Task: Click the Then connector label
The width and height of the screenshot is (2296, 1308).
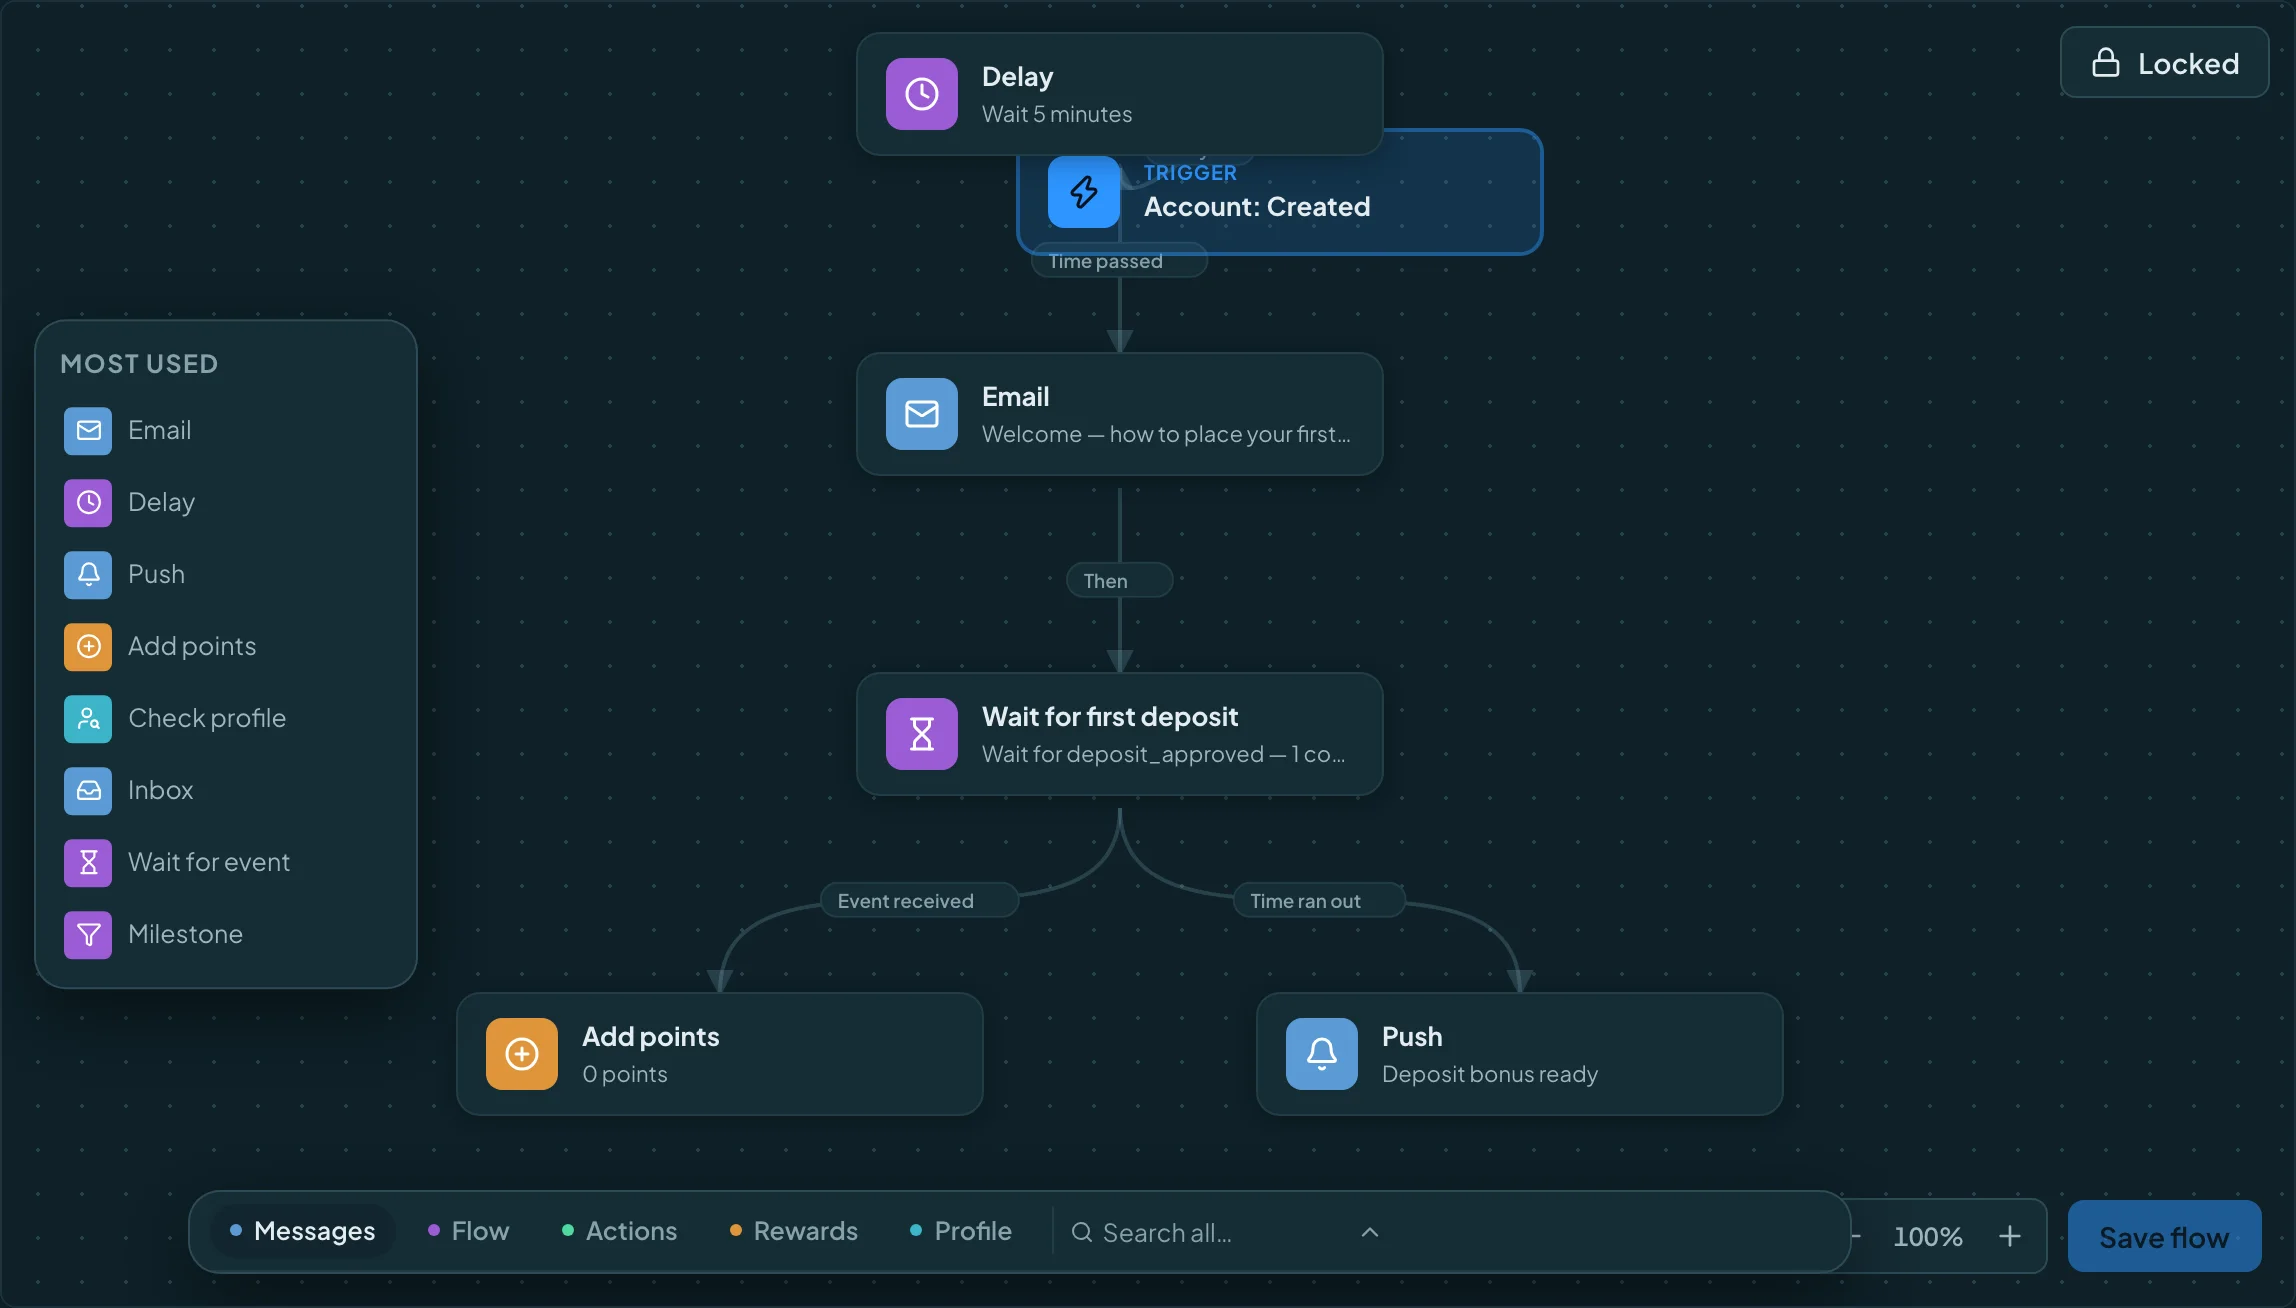Action: [x=1119, y=581]
